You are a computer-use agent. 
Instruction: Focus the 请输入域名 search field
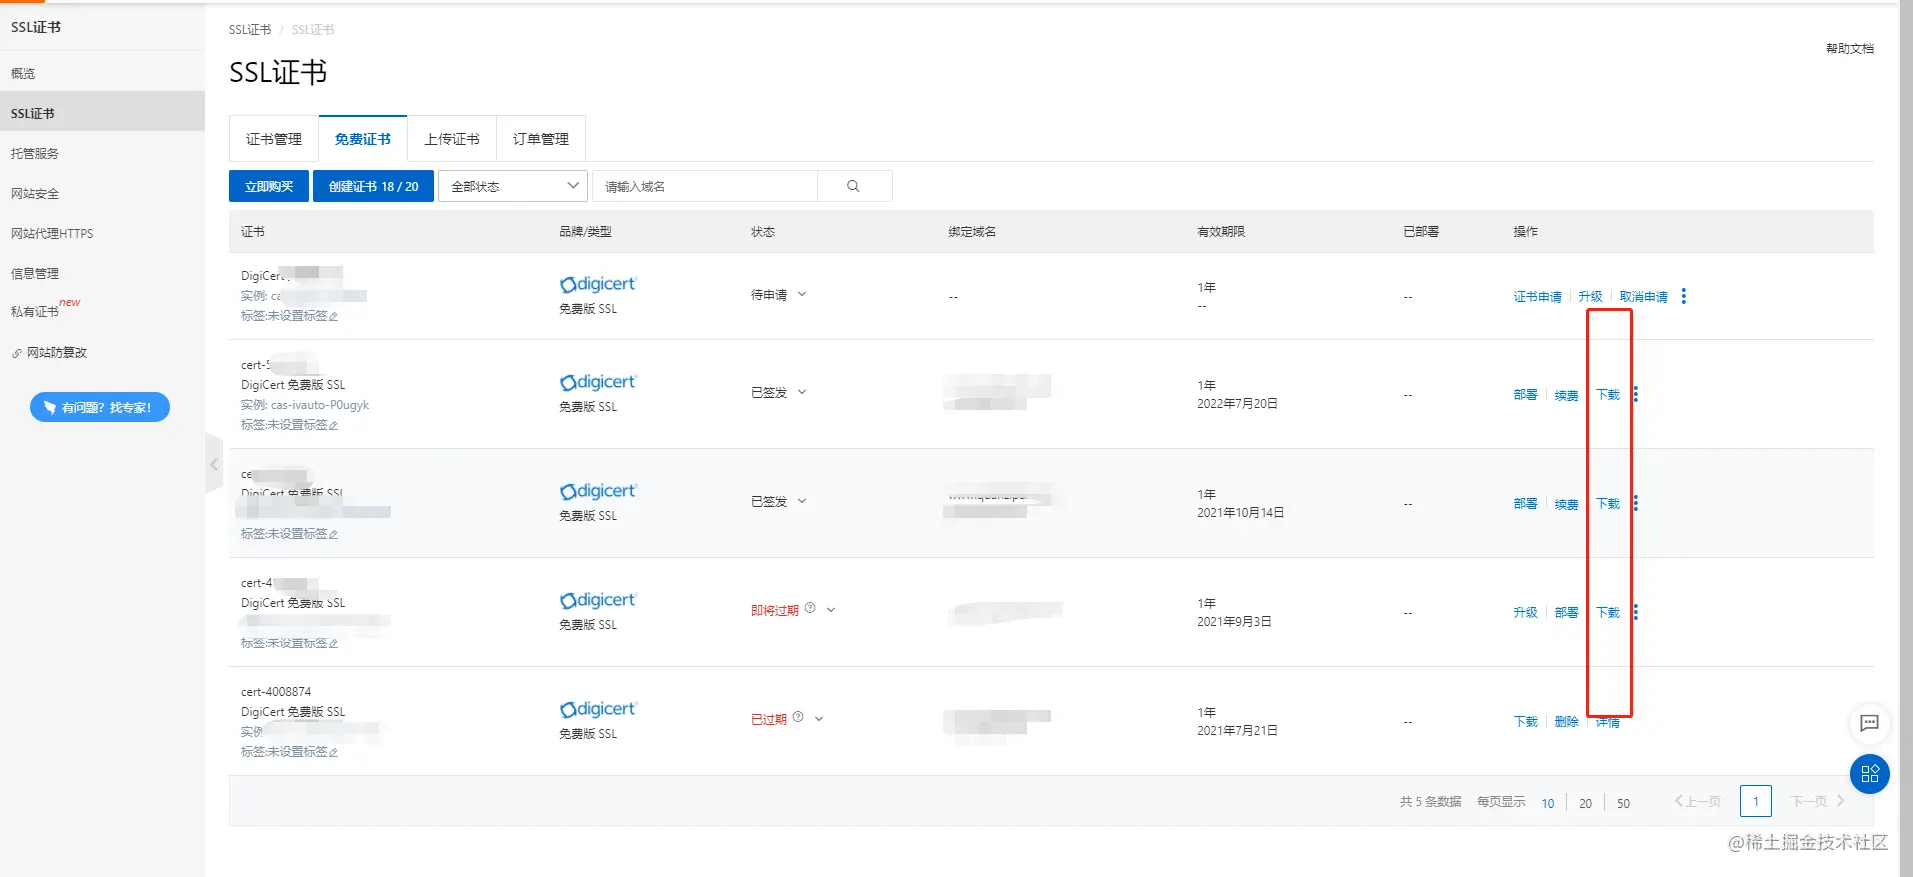[705, 186]
